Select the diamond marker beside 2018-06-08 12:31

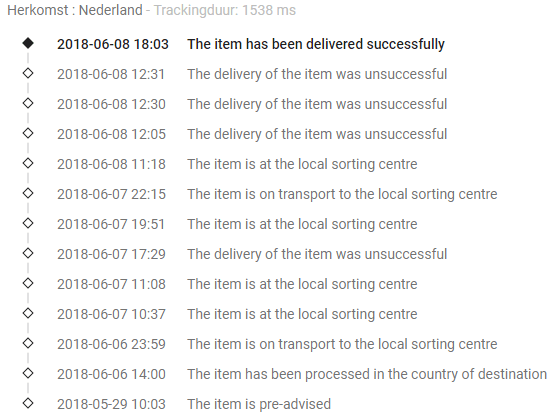coord(28,73)
